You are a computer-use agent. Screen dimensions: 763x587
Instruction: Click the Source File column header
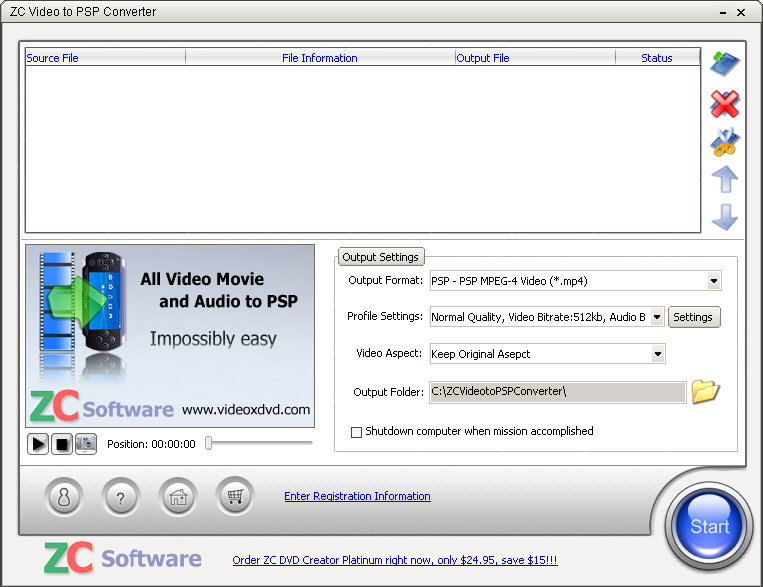pyautogui.click(x=105, y=58)
